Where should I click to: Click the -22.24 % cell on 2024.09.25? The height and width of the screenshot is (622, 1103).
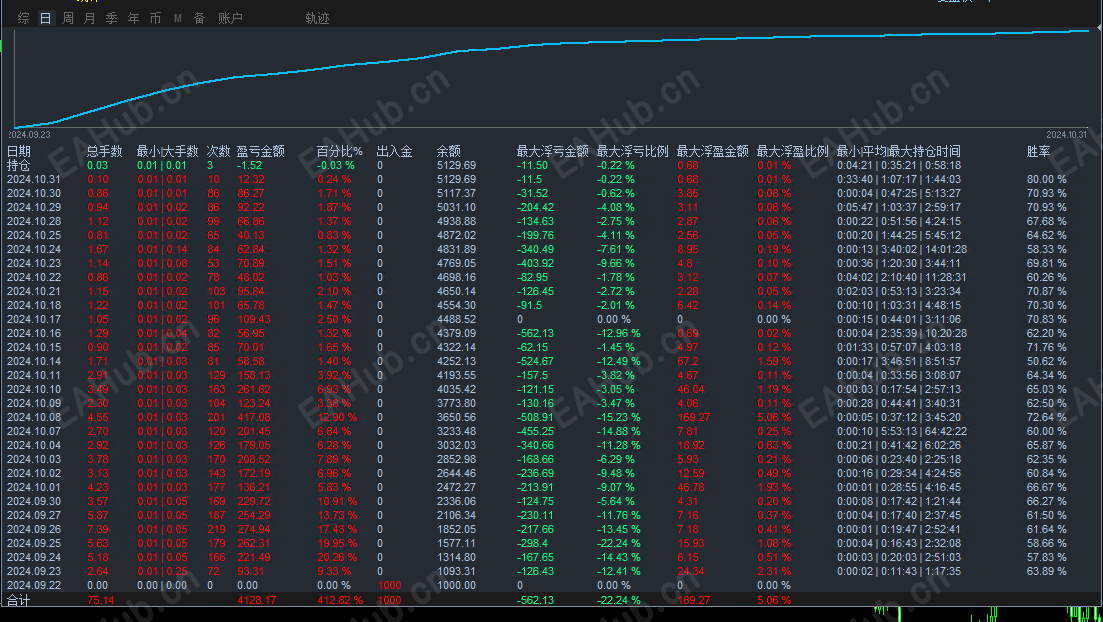(x=618, y=544)
